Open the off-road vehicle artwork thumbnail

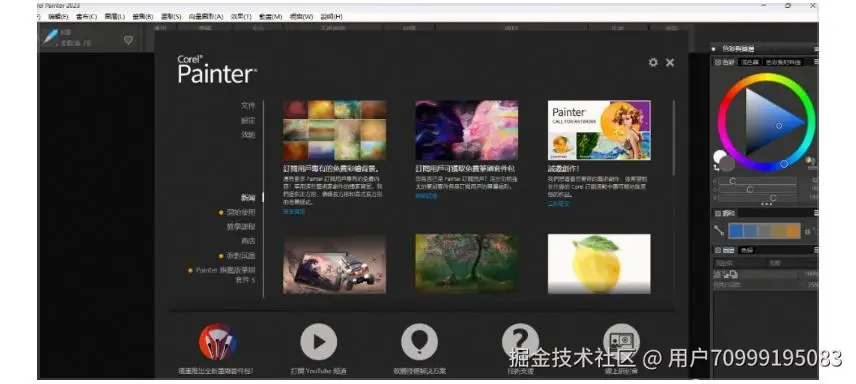tap(334, 264)
